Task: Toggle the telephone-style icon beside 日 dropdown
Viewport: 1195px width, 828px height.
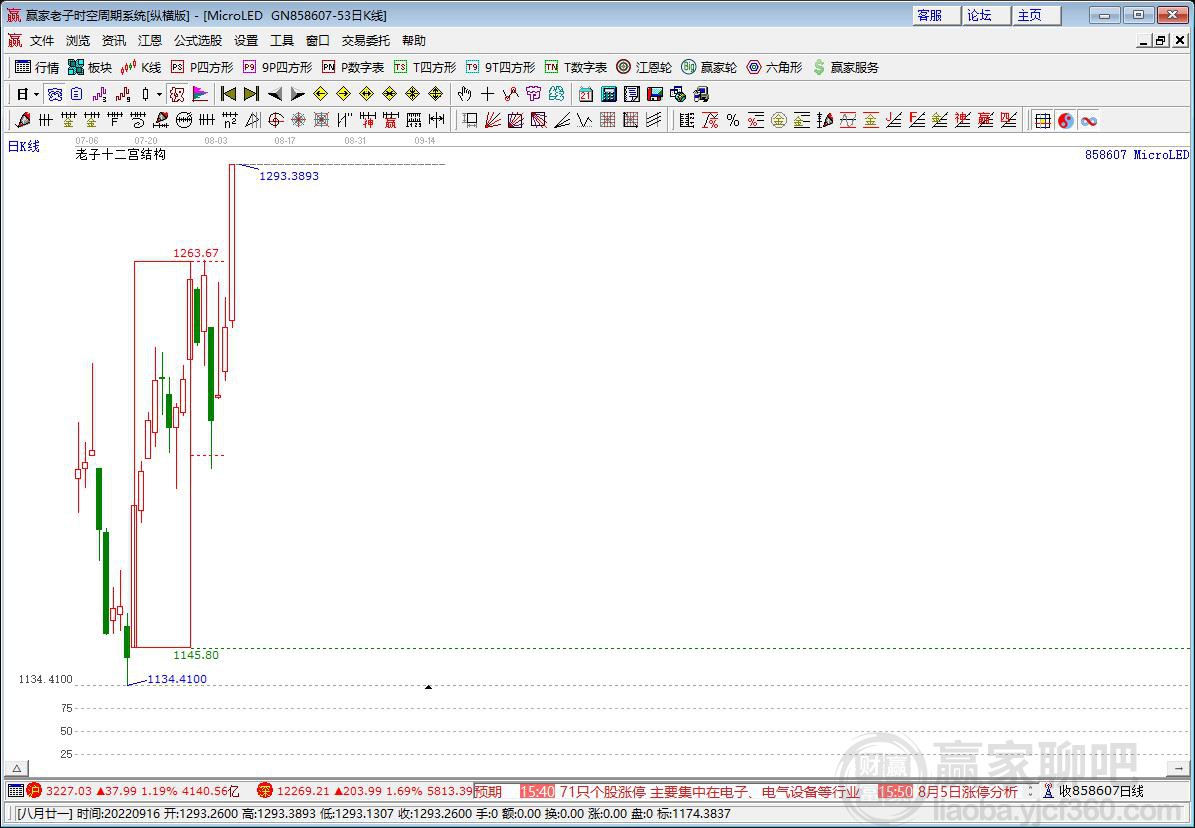Action: (x=54, y=95)
